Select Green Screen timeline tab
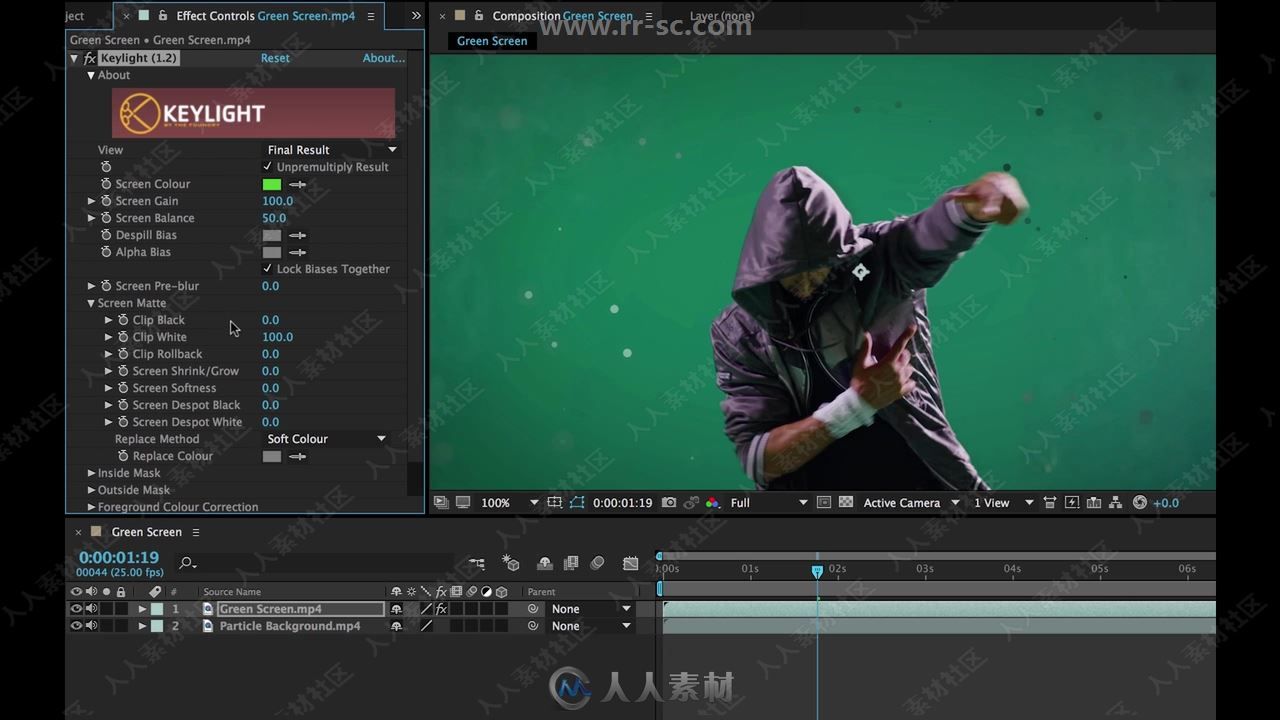The width and height of the screenshot is (1280, 720). [x=147, y=532]
